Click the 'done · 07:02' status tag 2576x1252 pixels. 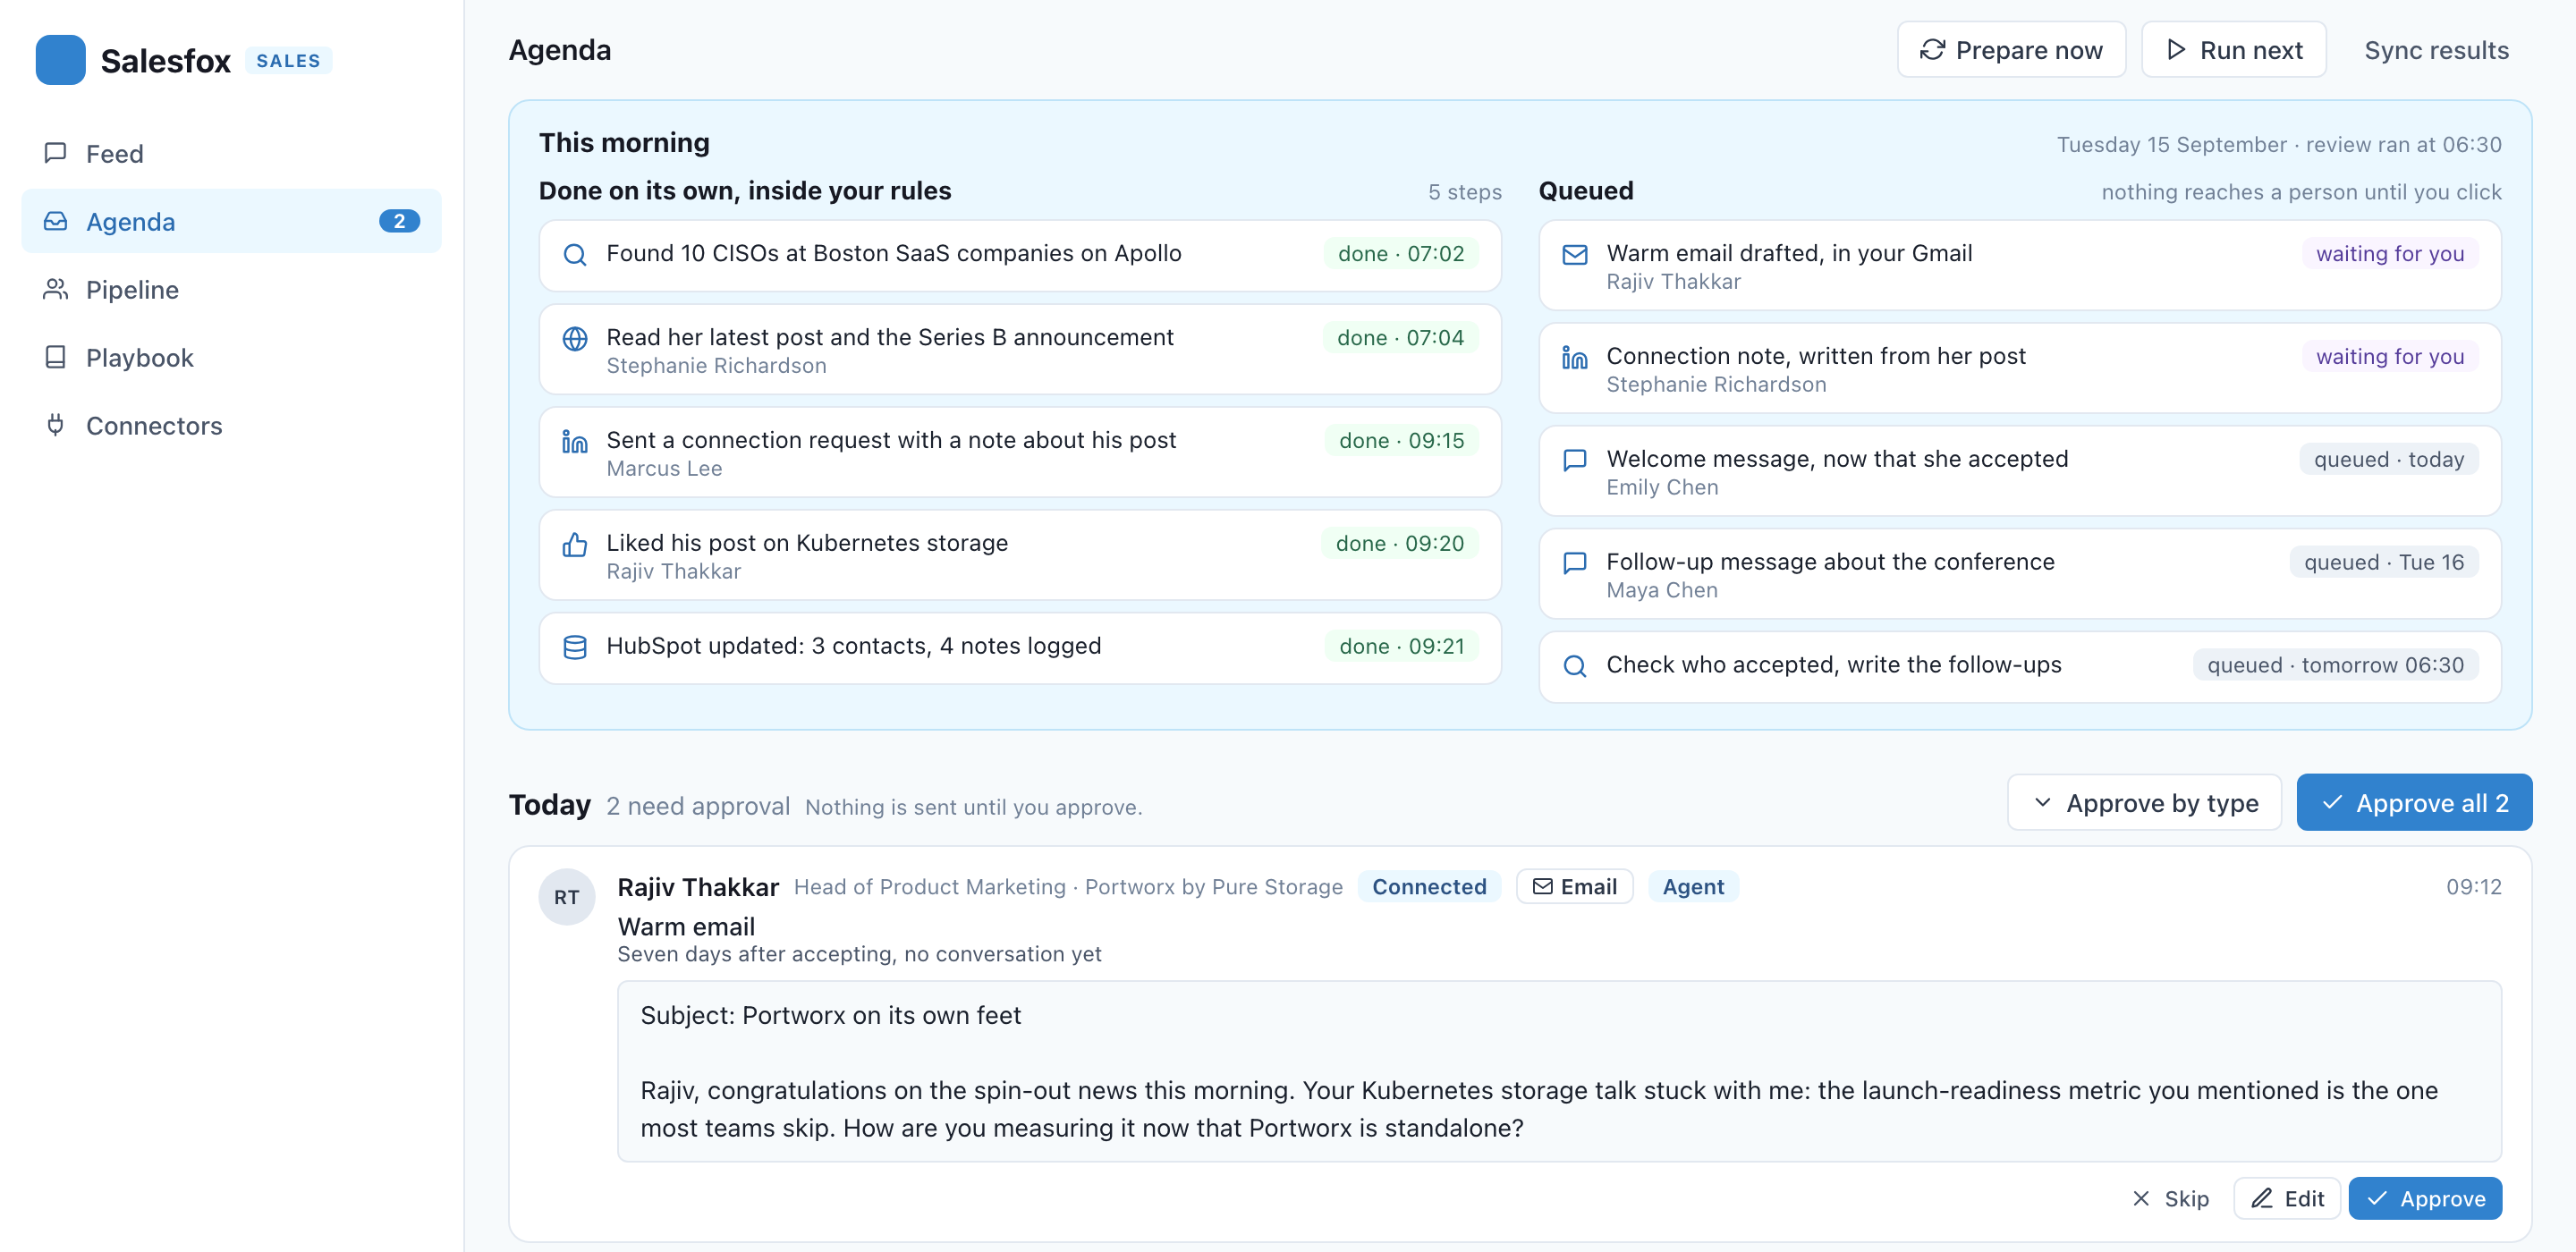1401,254
